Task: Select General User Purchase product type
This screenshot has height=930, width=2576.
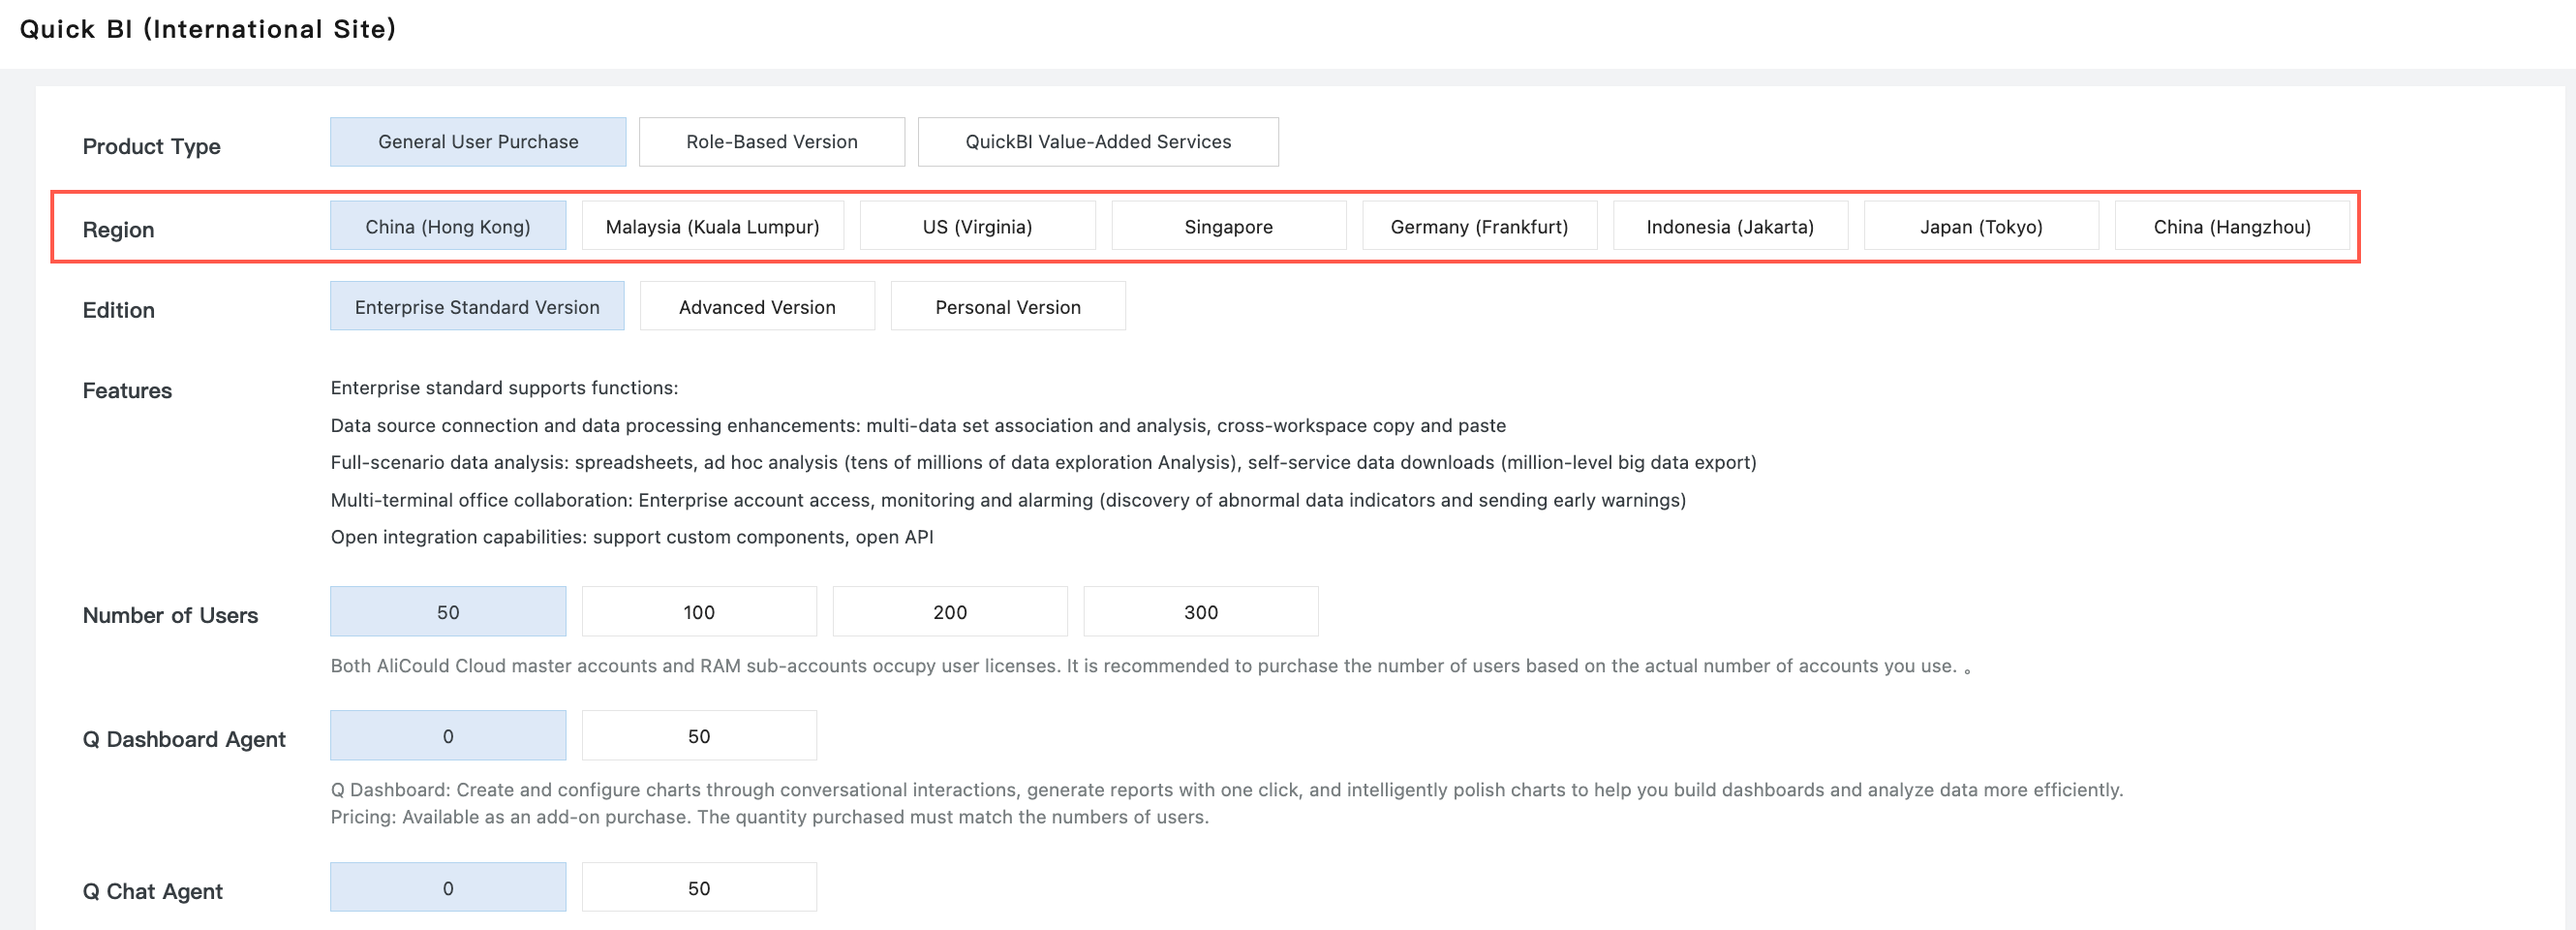Action: tap(478, 142)
